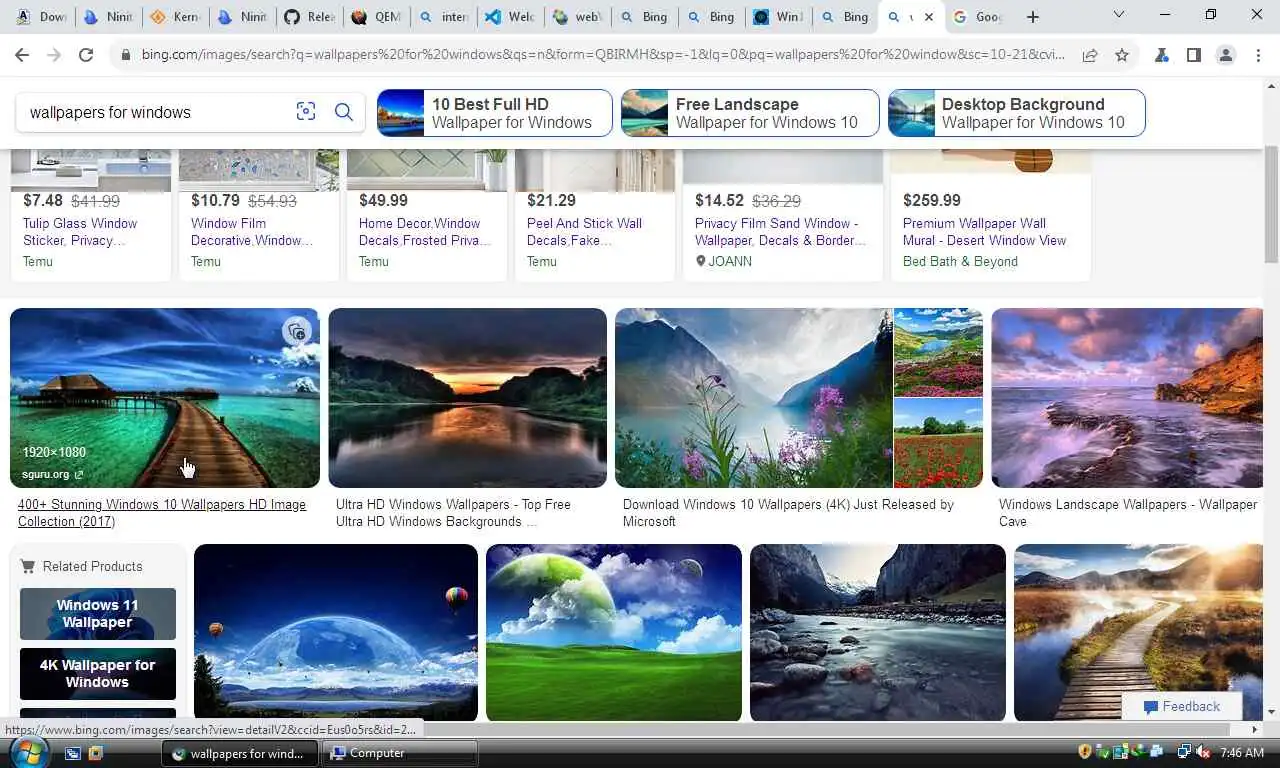Select the 10 Best Full HD suggestion
Image resolution: width=1280 pixels, height=768 pixels.
(495, 113)
